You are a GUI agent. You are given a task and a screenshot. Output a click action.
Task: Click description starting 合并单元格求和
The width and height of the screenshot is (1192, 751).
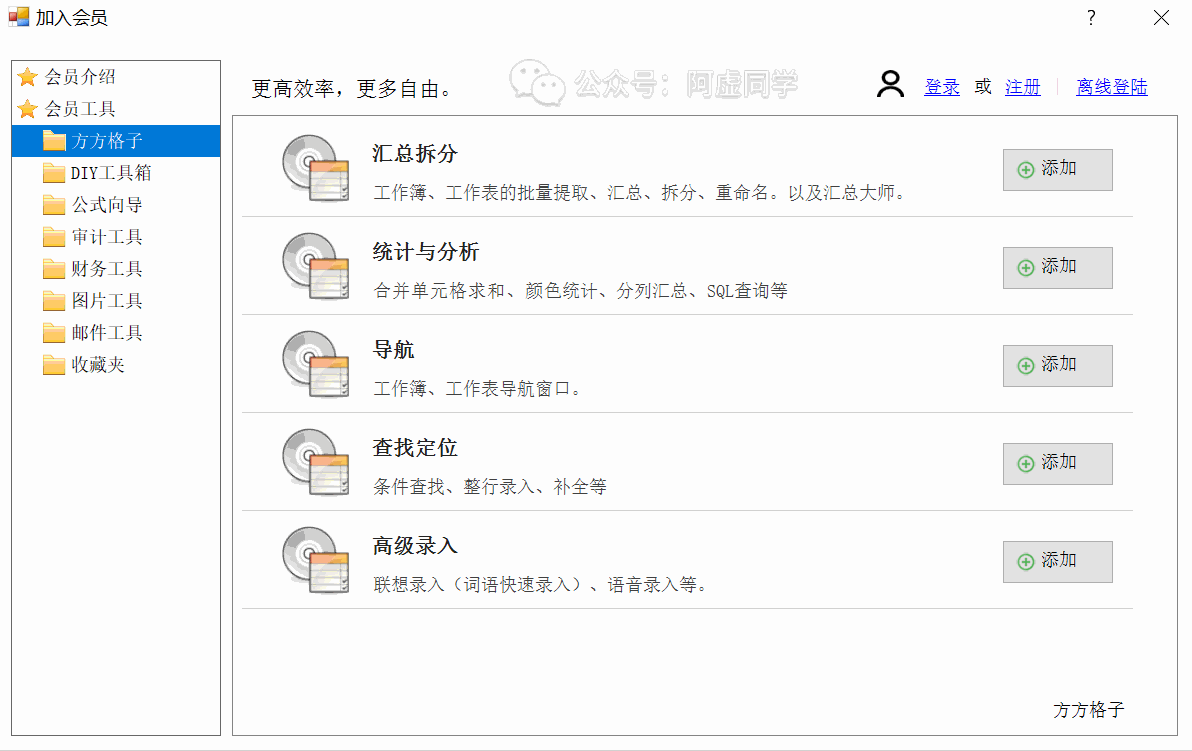pos(581,291)
